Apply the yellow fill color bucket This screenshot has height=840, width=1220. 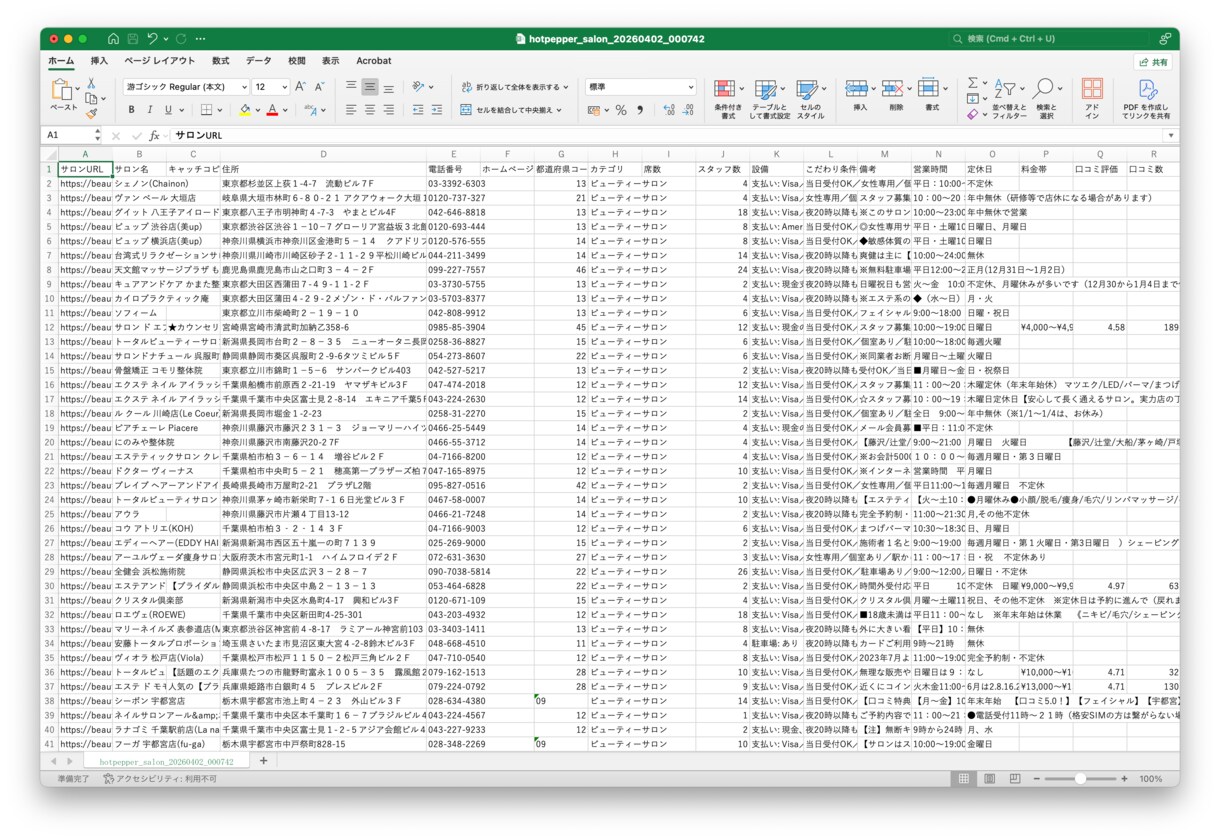(x=245, y=110)
